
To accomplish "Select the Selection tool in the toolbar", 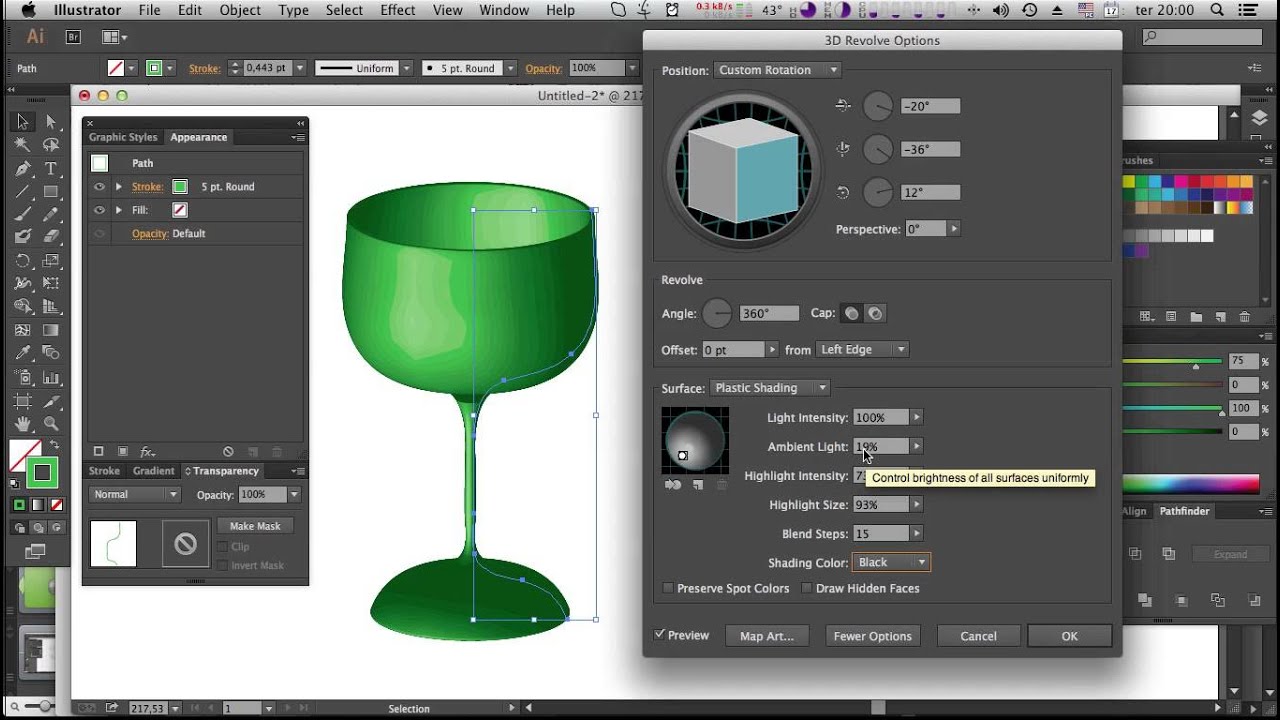I will tap(20, 120).
